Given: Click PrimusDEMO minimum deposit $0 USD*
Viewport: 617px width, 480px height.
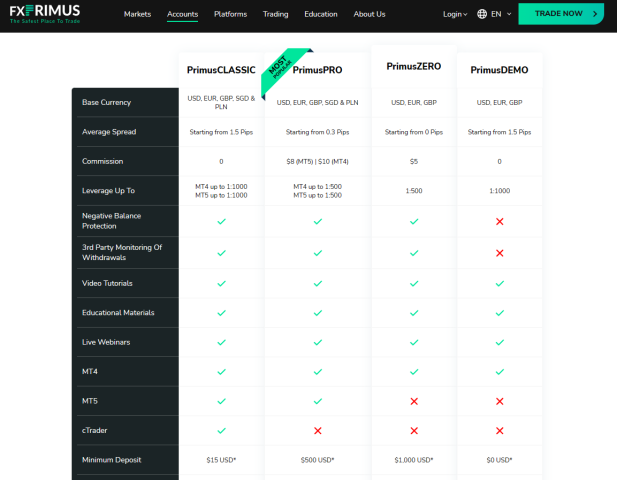Looking at the screenshot, I should (x=499, y=460).
